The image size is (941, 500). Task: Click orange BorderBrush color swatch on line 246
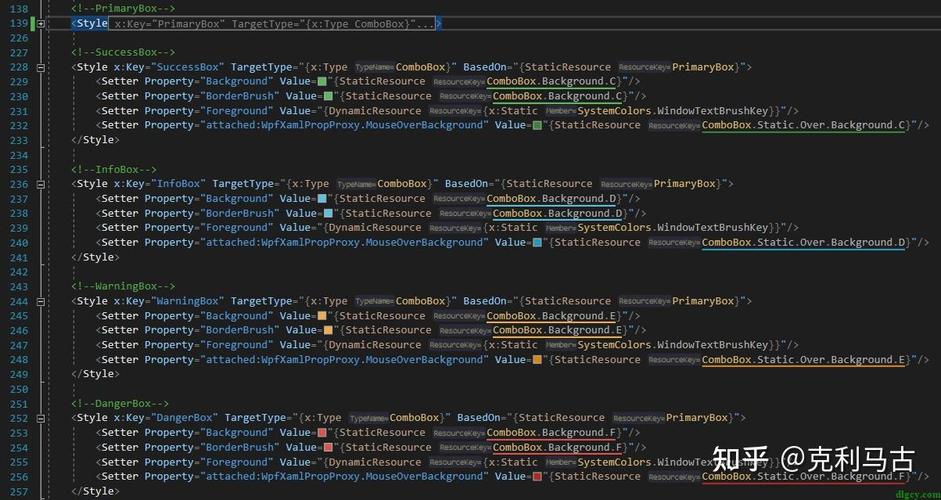click(x=328, y=330)
